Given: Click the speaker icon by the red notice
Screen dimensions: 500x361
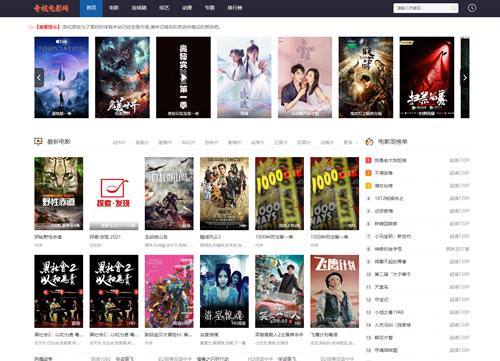Looking at the screenshot, I should pyautogui.click(x=30, y=27).
